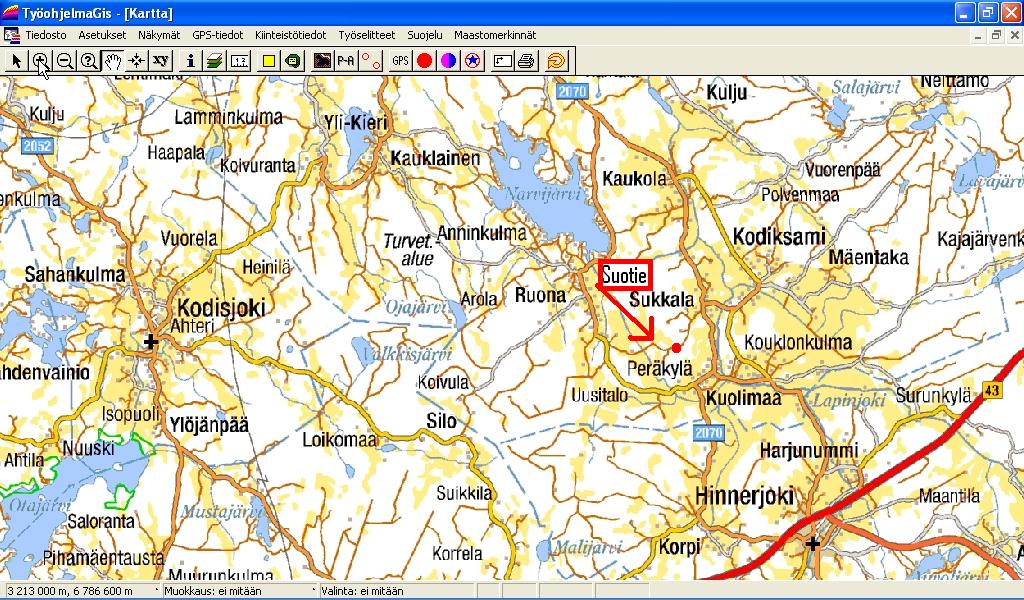
Task: Open the Näkymät menu
Action: (x=159, y=35)
